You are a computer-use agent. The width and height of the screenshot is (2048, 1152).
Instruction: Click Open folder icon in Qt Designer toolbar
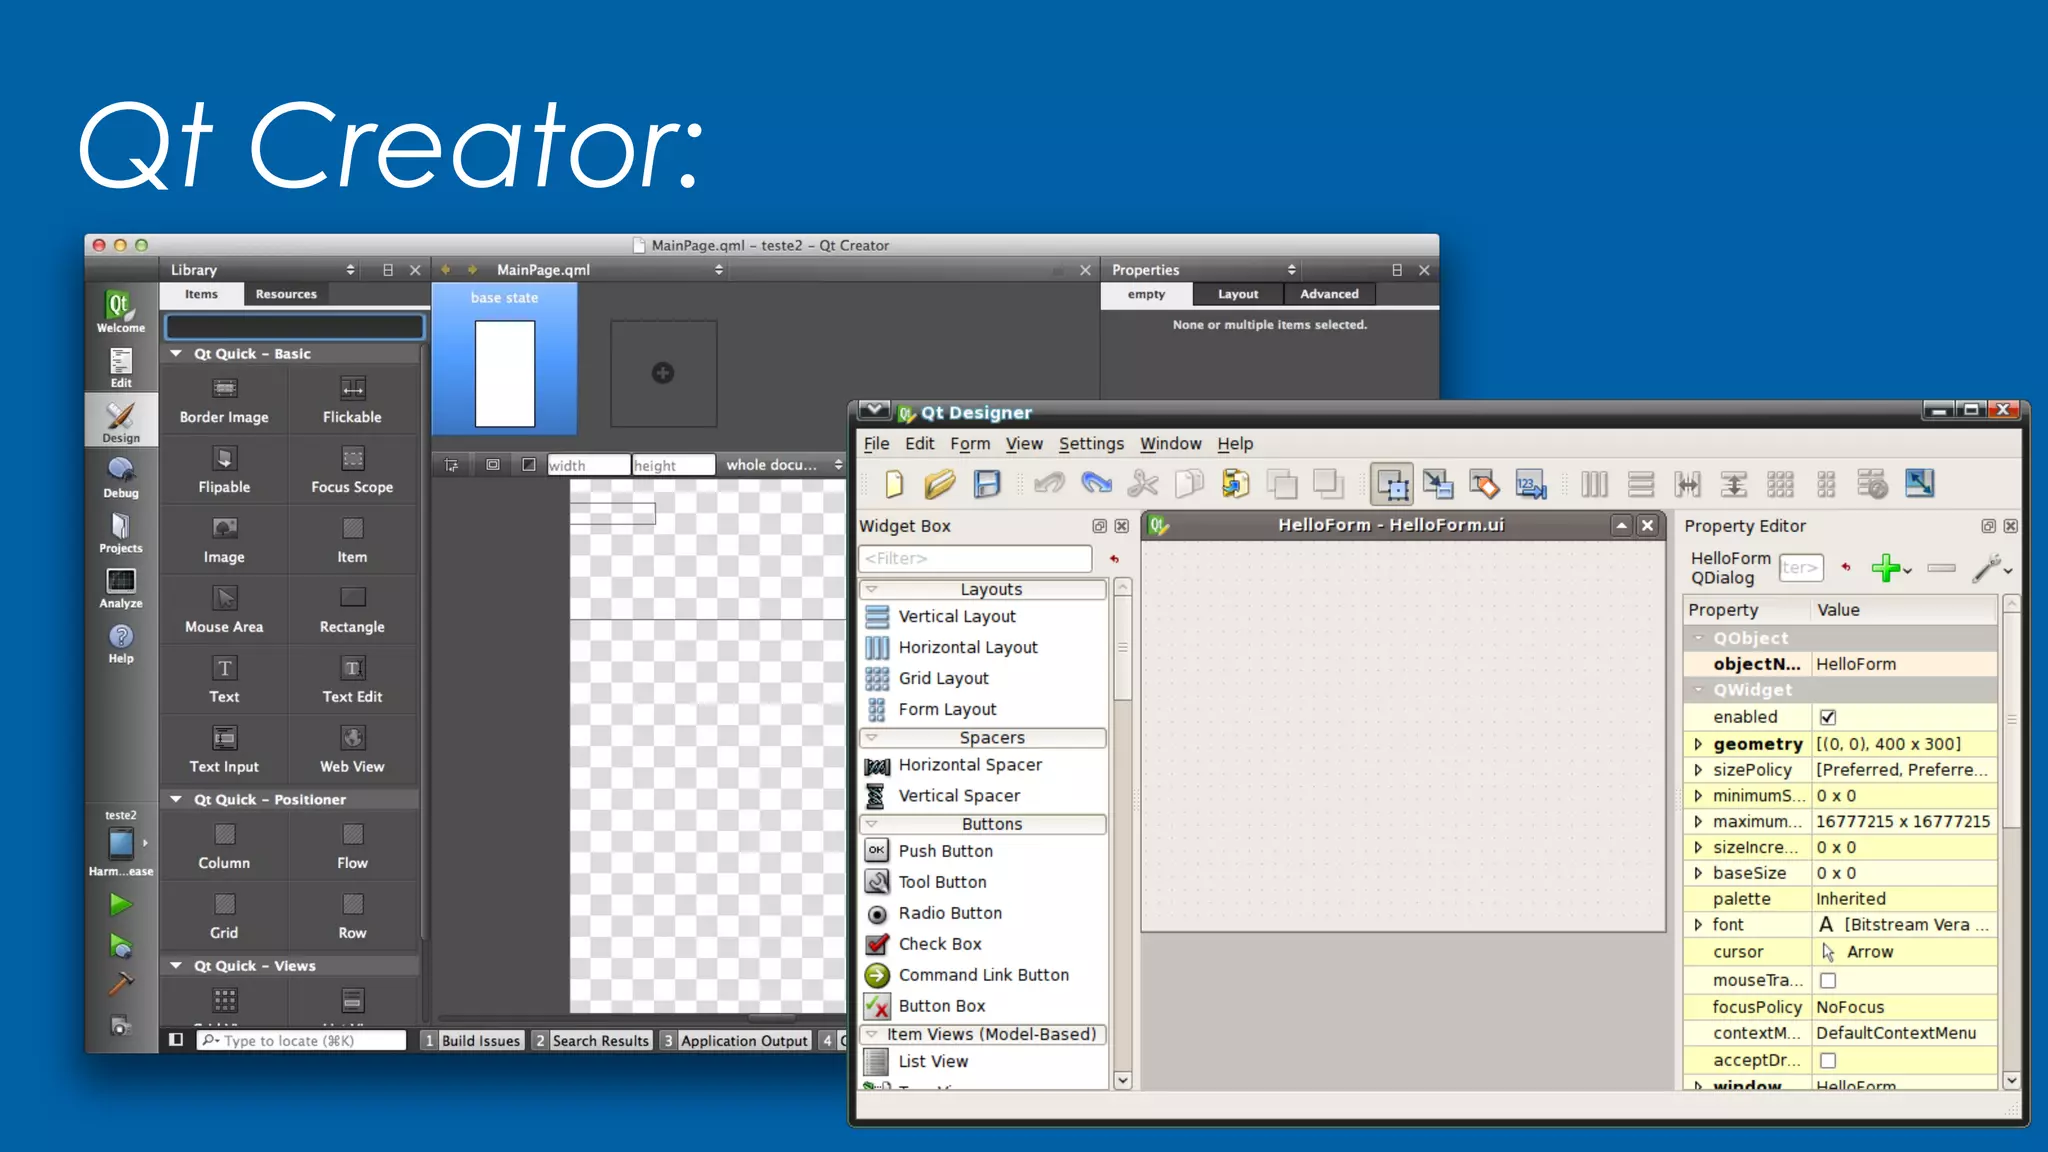(939, 485)
